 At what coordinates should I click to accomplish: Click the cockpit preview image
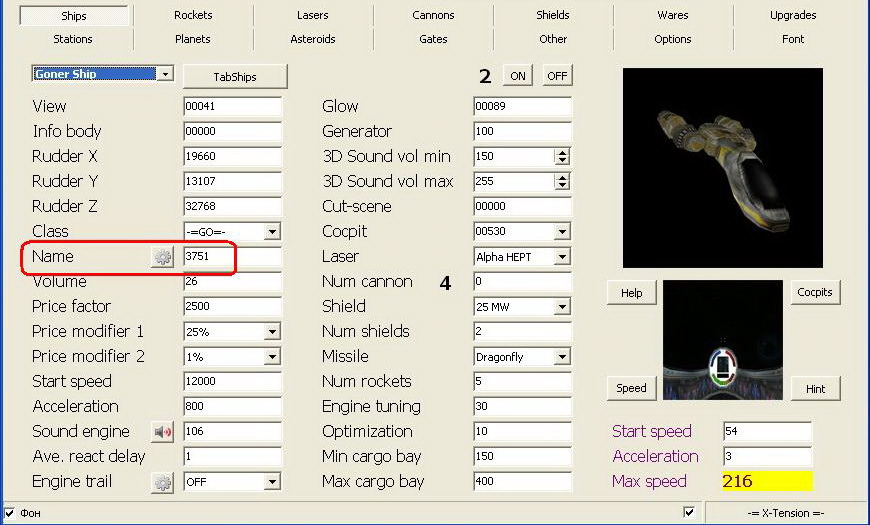[x=722, y=340]
